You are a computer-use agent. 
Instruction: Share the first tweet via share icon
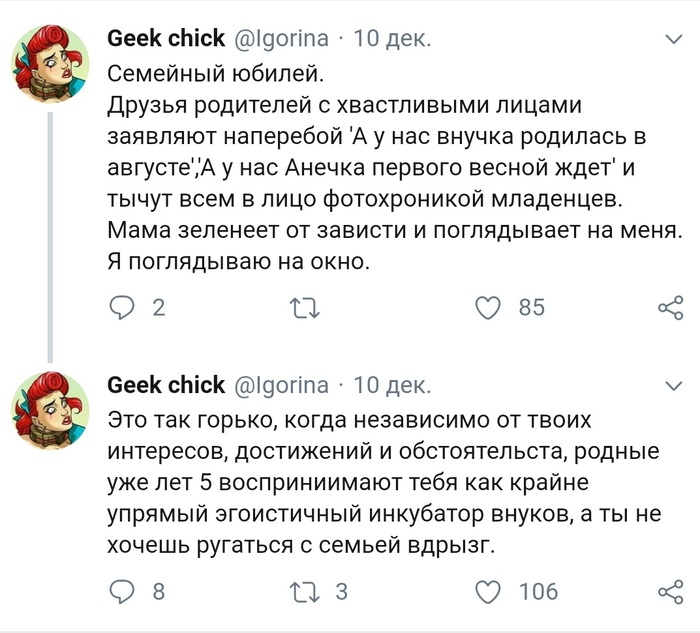point(669,308)
